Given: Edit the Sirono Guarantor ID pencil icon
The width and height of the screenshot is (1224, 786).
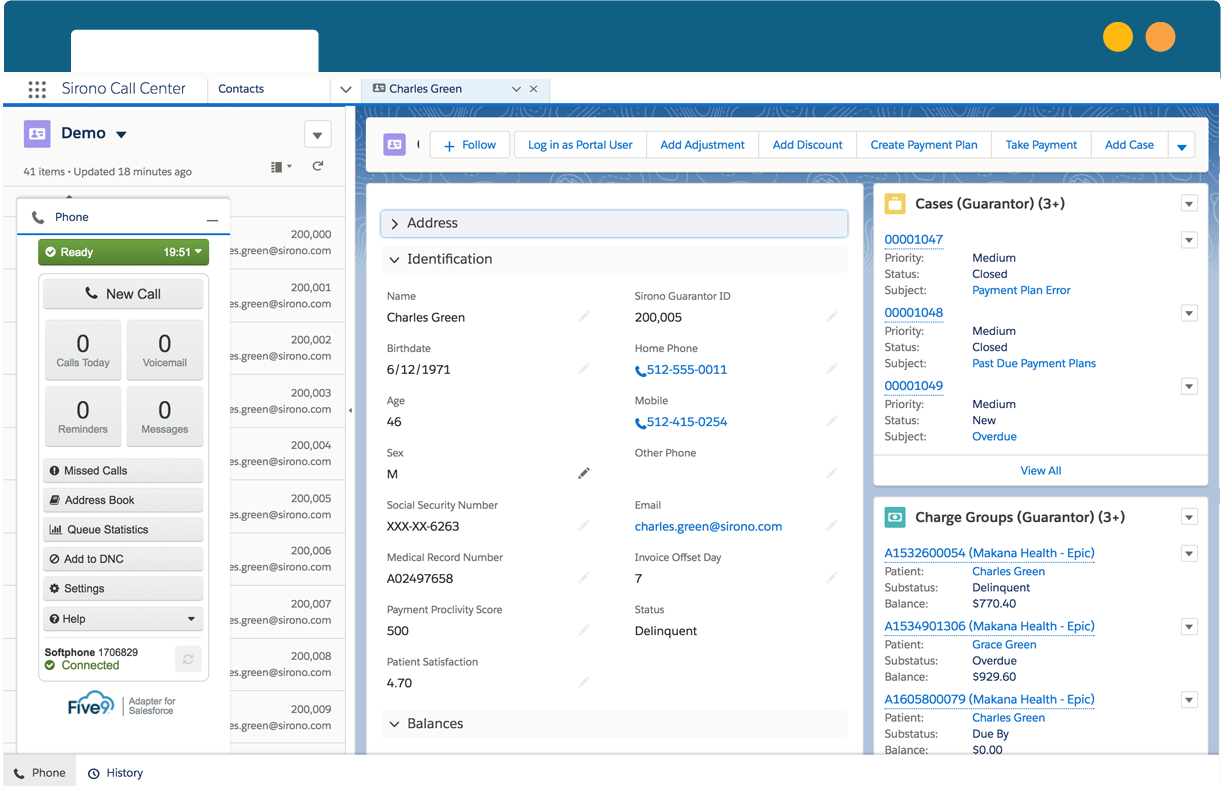Looking at the screenshot, I should pos(831,317).
